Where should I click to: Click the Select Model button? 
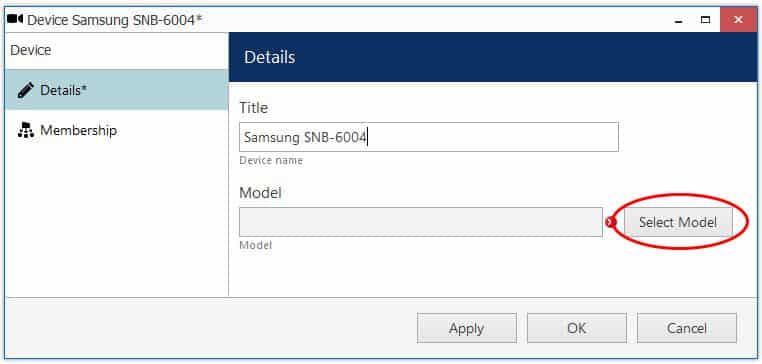pyautogui.click(x=678, y=222)
